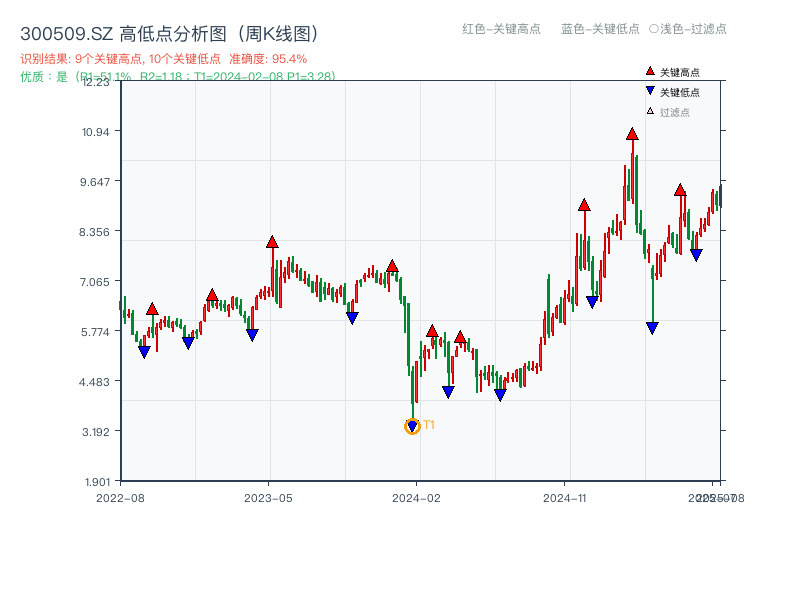Viewport: 800px width, 600px height.
Task: Click the 300509.SZ 高低点分析图 chart title
Action: [x=170, y=33]
